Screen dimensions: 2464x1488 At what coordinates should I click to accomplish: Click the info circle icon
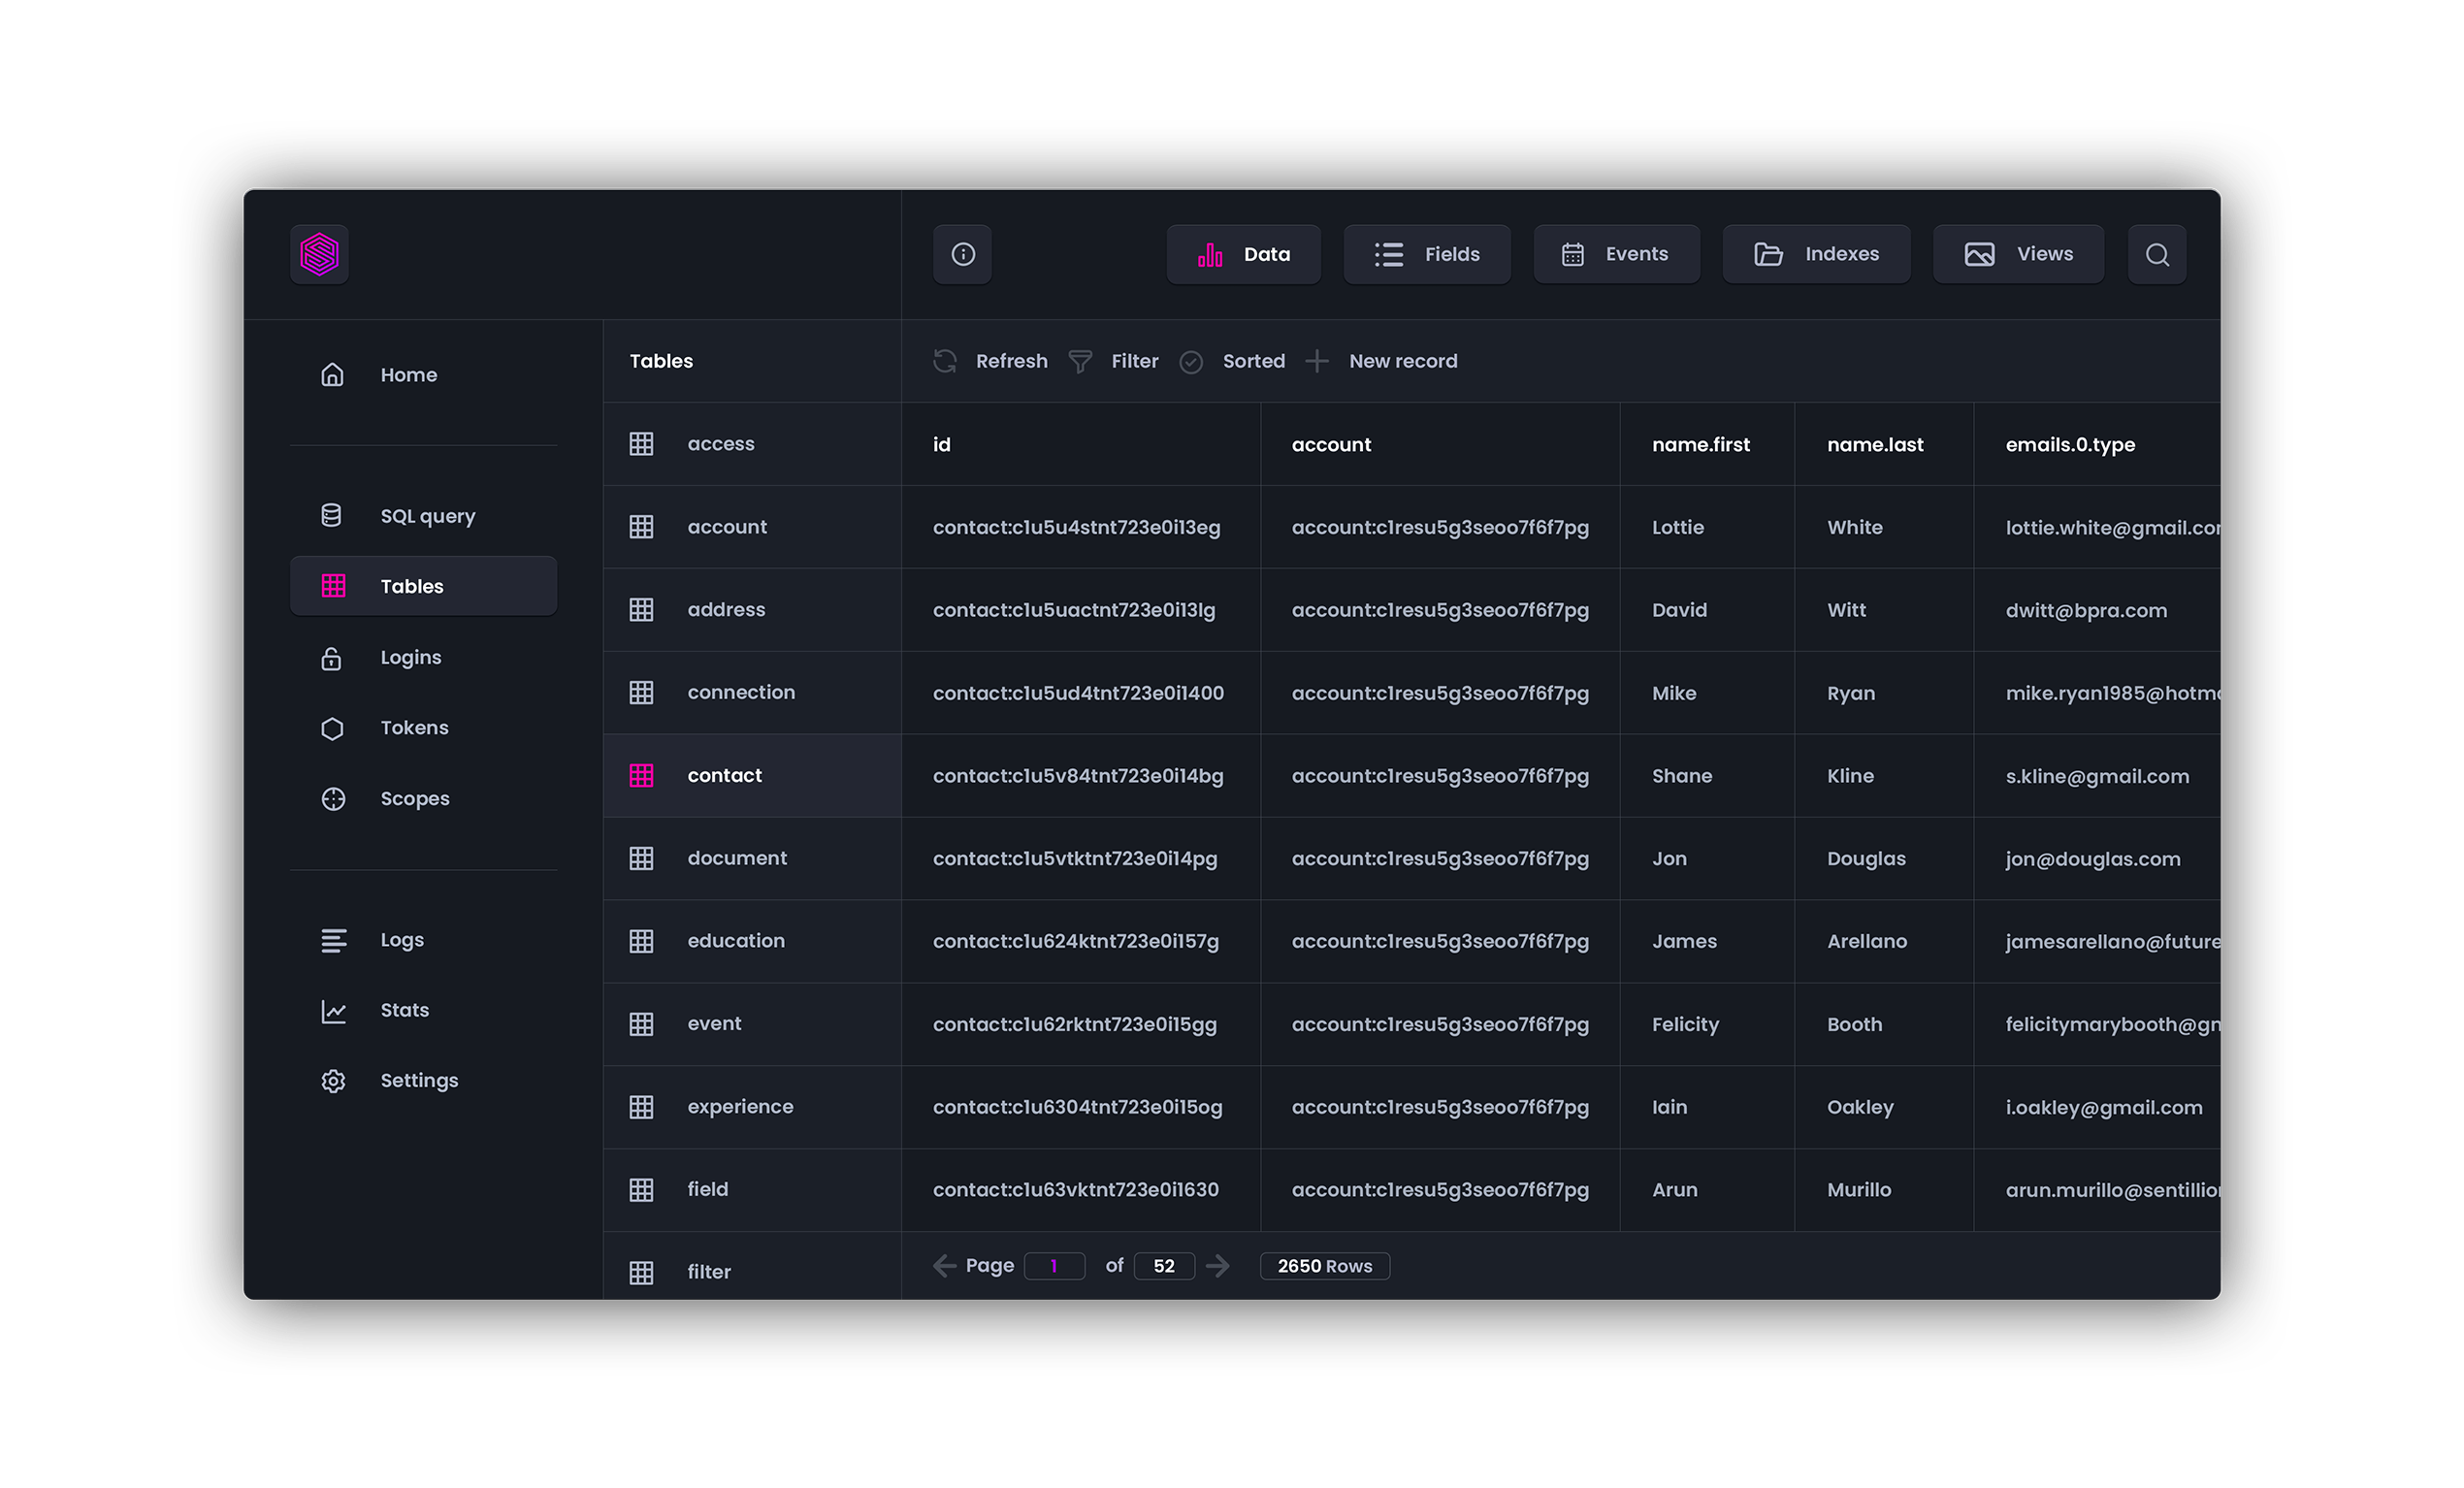(962, 254)
